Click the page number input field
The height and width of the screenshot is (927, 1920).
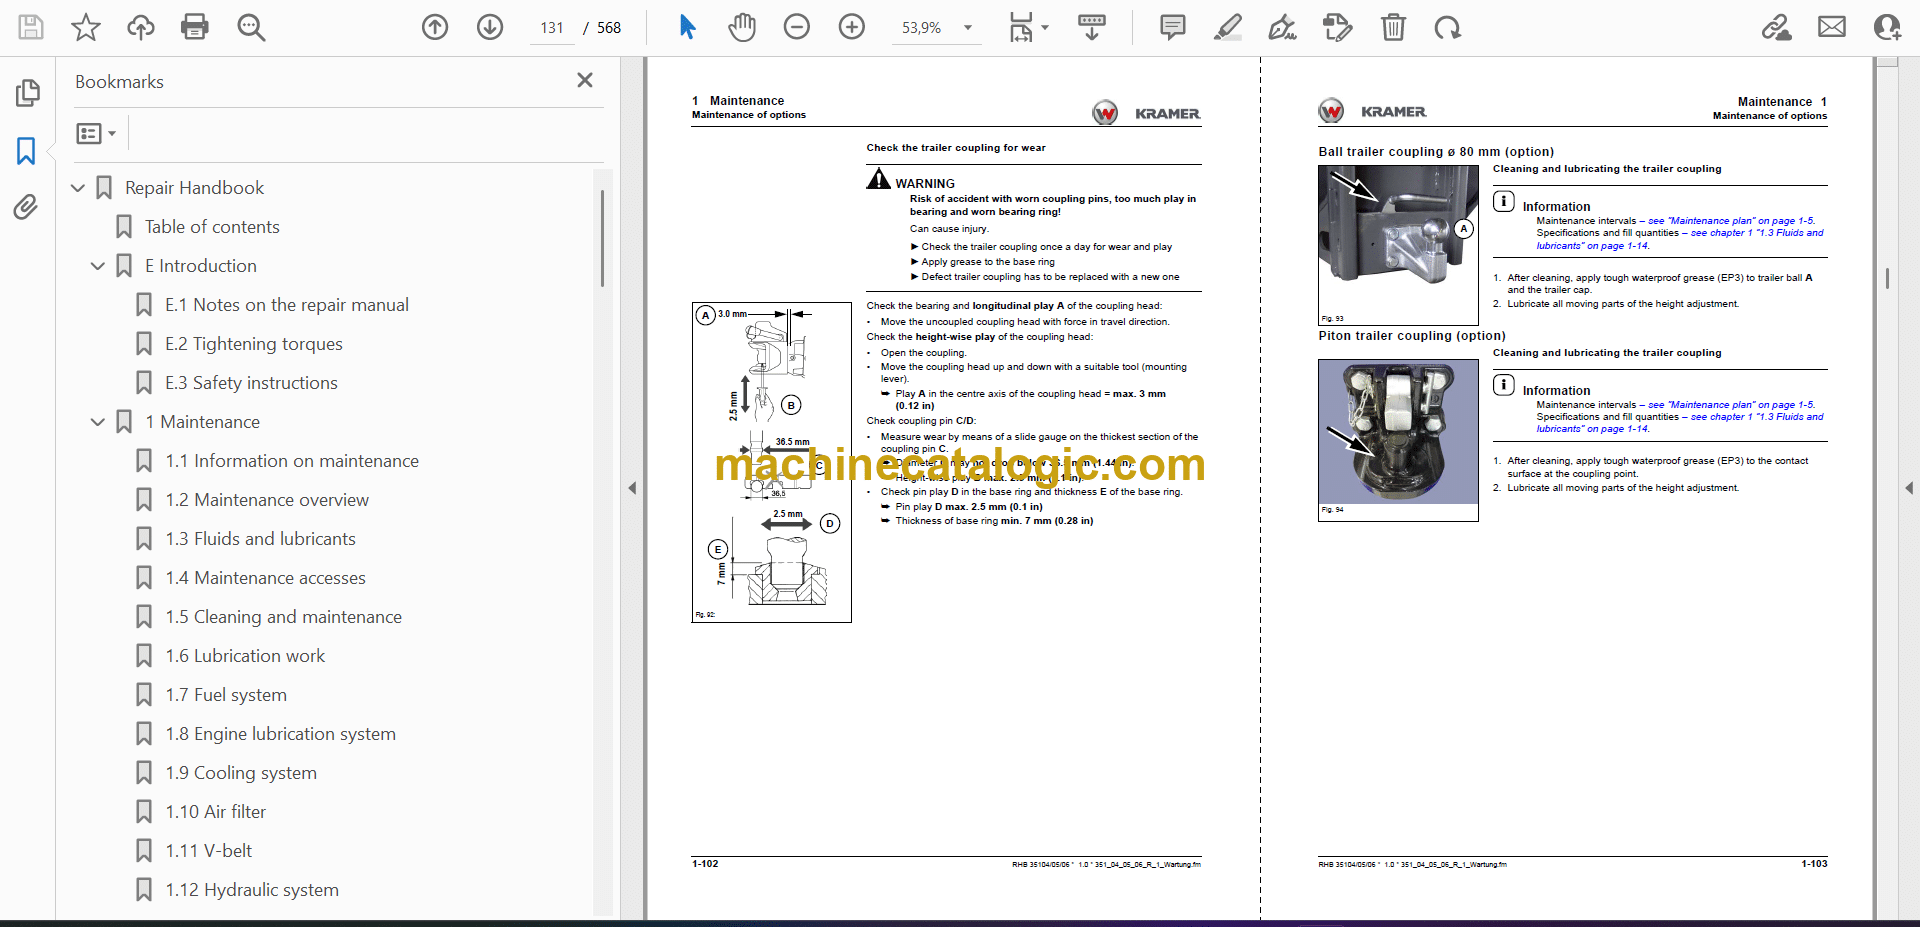[x=552, y=28]
